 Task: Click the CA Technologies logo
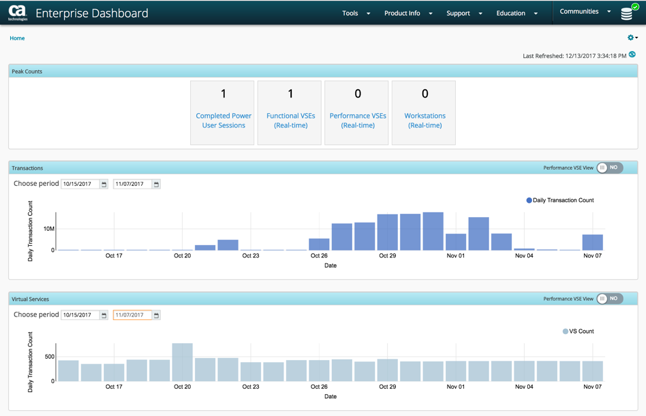(x=17, y=12)
